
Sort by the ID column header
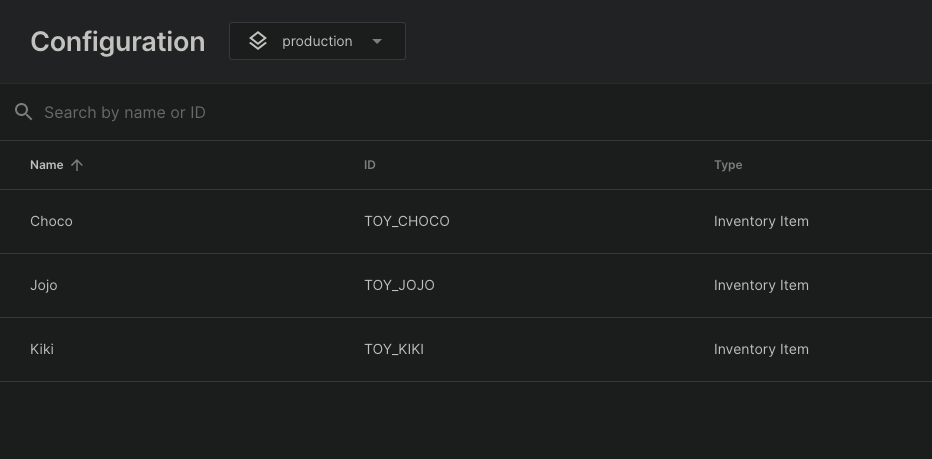pyautogui.click(x=370, y=165)
